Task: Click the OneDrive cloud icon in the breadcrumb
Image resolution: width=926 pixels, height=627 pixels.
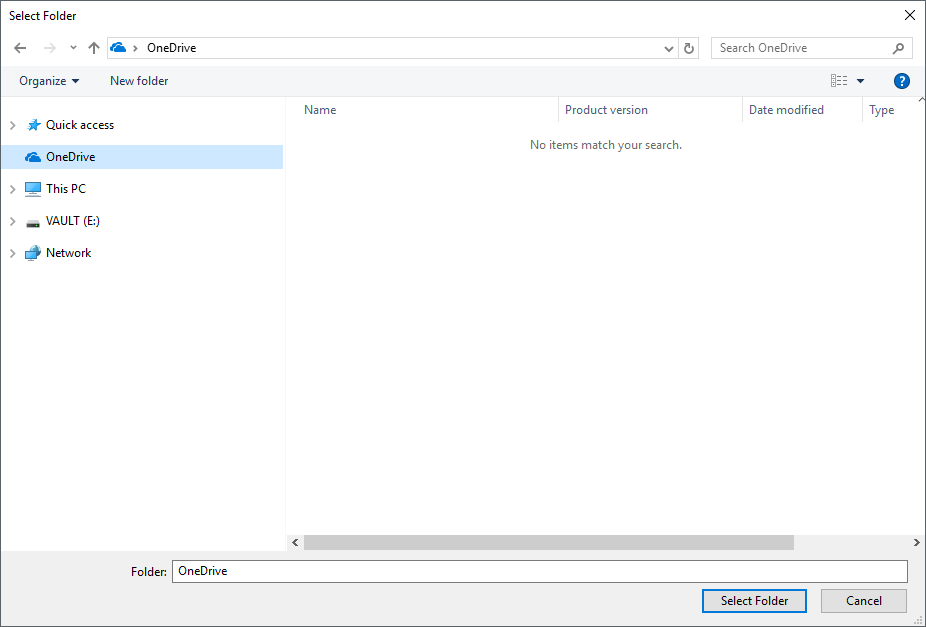Action: [x=117, y=47]
